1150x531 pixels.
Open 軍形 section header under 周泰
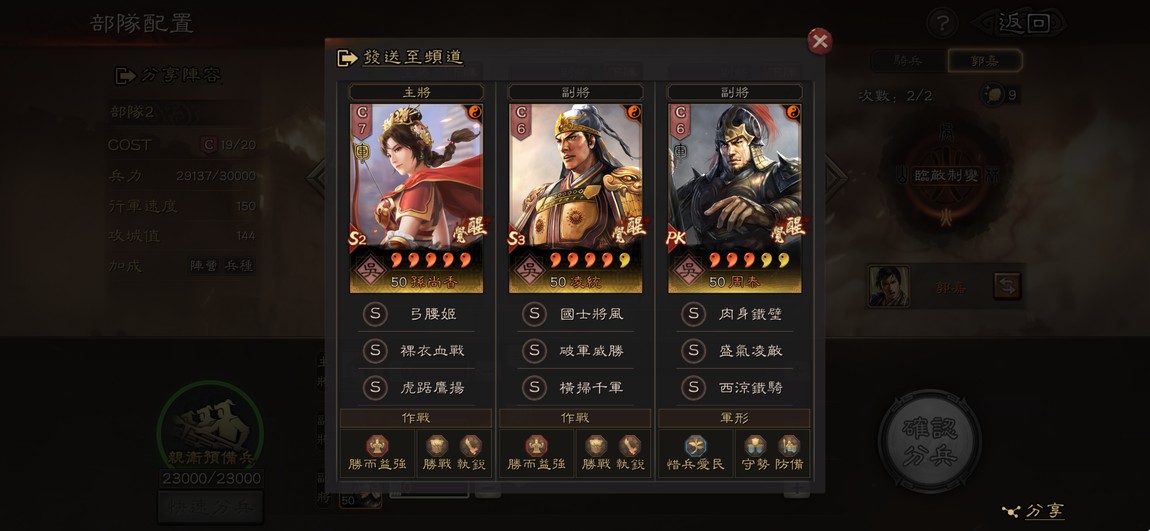(734, 418)
